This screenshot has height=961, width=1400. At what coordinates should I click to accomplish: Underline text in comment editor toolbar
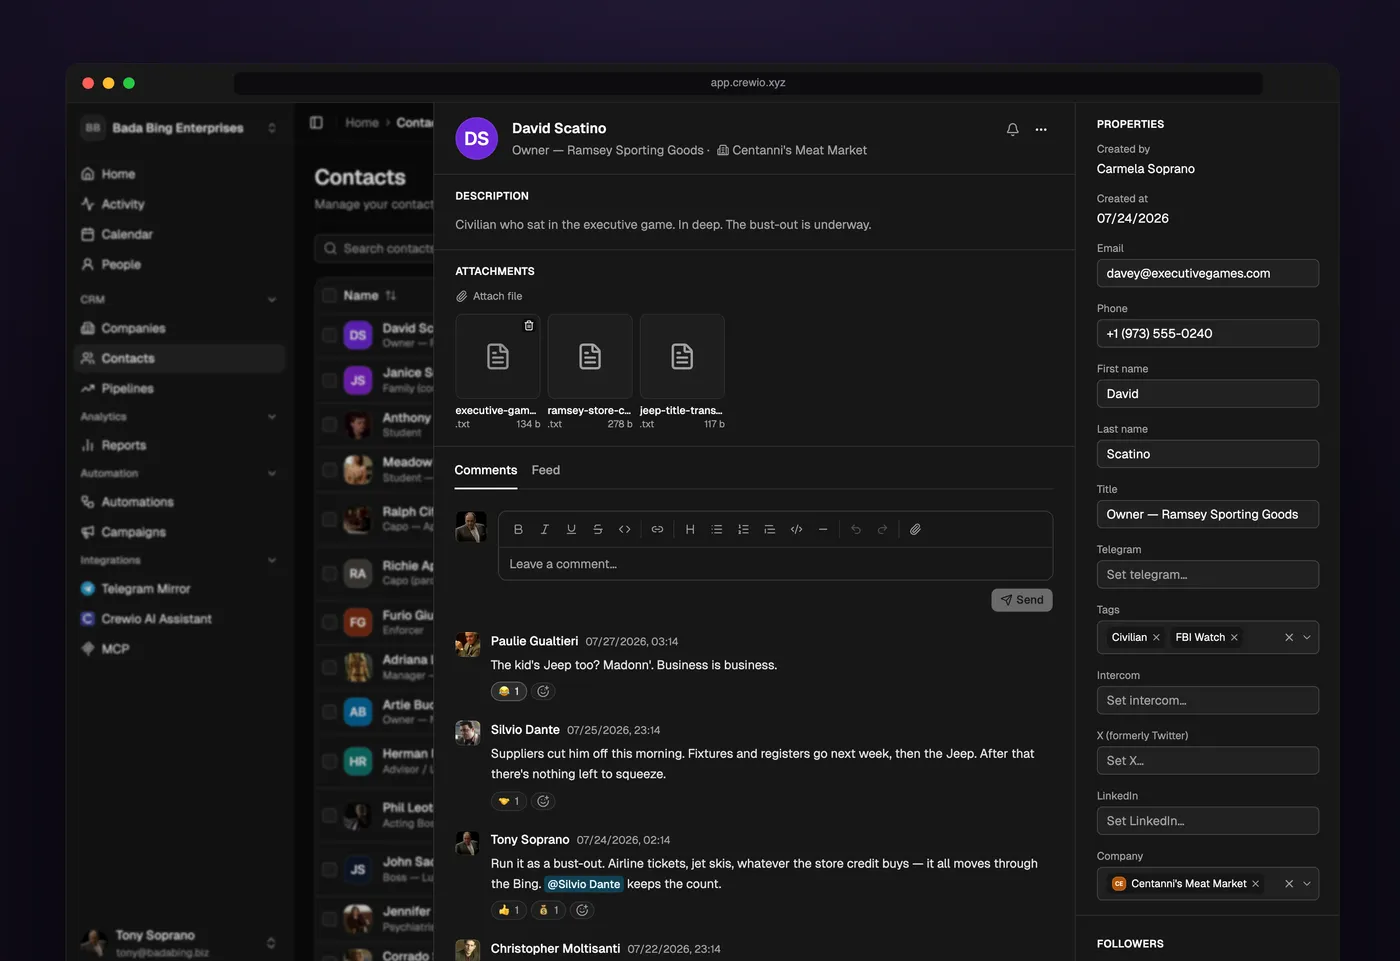[x=571, y=530]
